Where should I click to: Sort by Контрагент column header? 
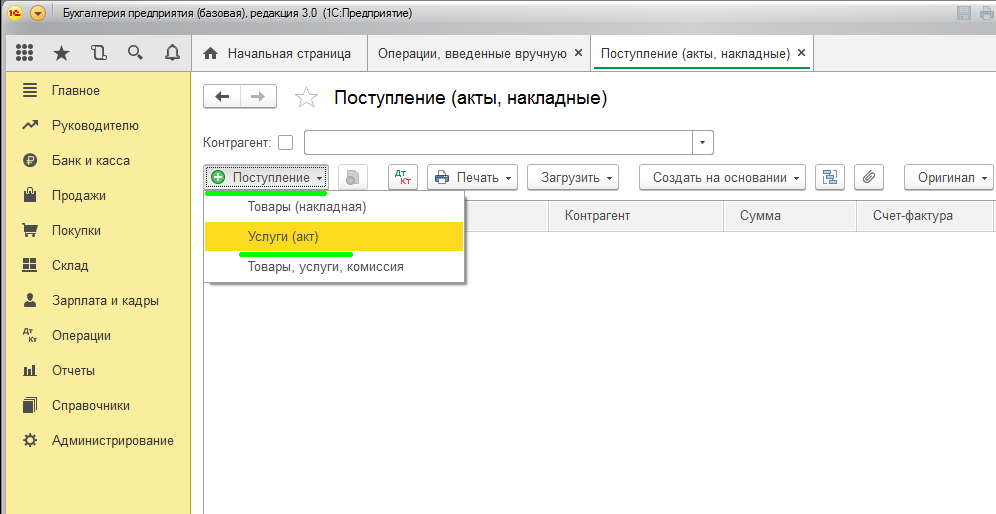pyautogui.click(x=636, y=215)
